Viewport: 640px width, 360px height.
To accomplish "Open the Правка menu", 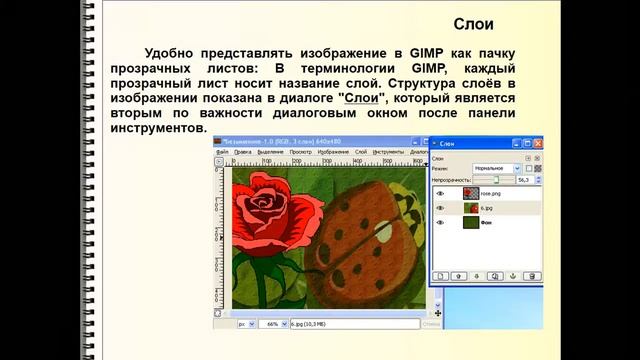I will pos(243,152).
